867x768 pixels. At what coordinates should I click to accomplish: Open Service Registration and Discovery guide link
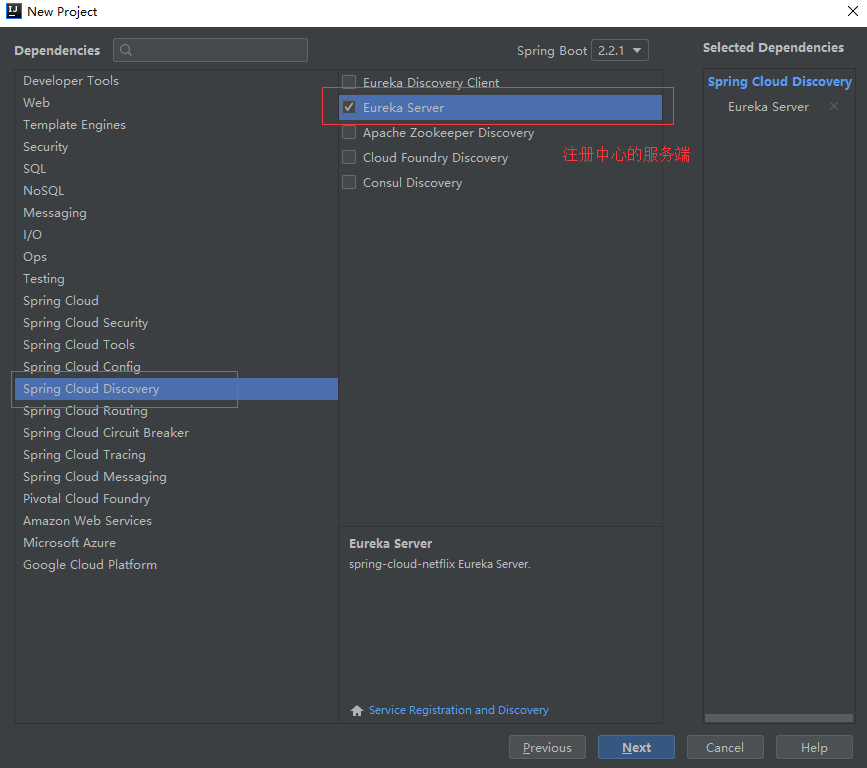tap(458, 710)
